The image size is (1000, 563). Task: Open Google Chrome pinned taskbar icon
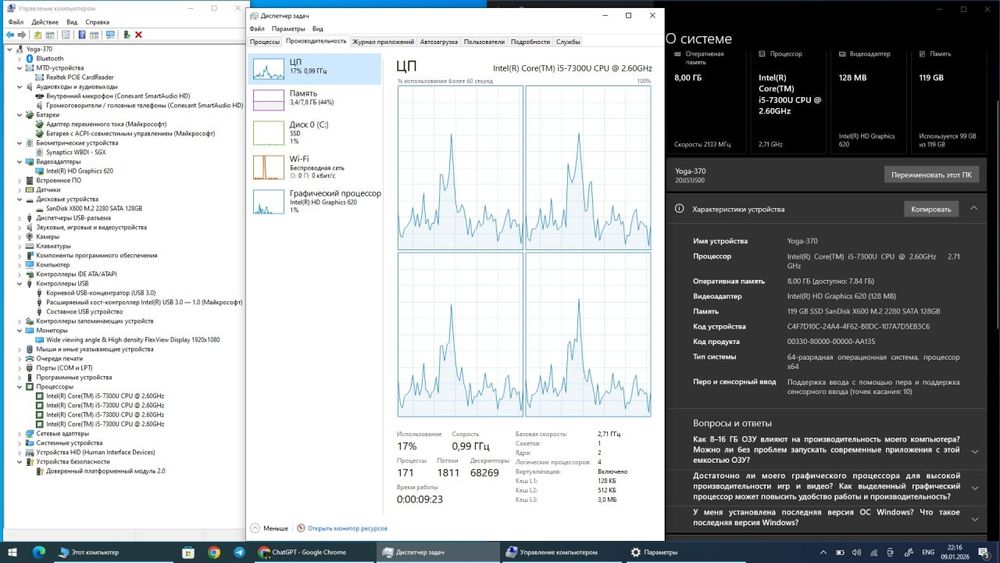coord(214,552)
